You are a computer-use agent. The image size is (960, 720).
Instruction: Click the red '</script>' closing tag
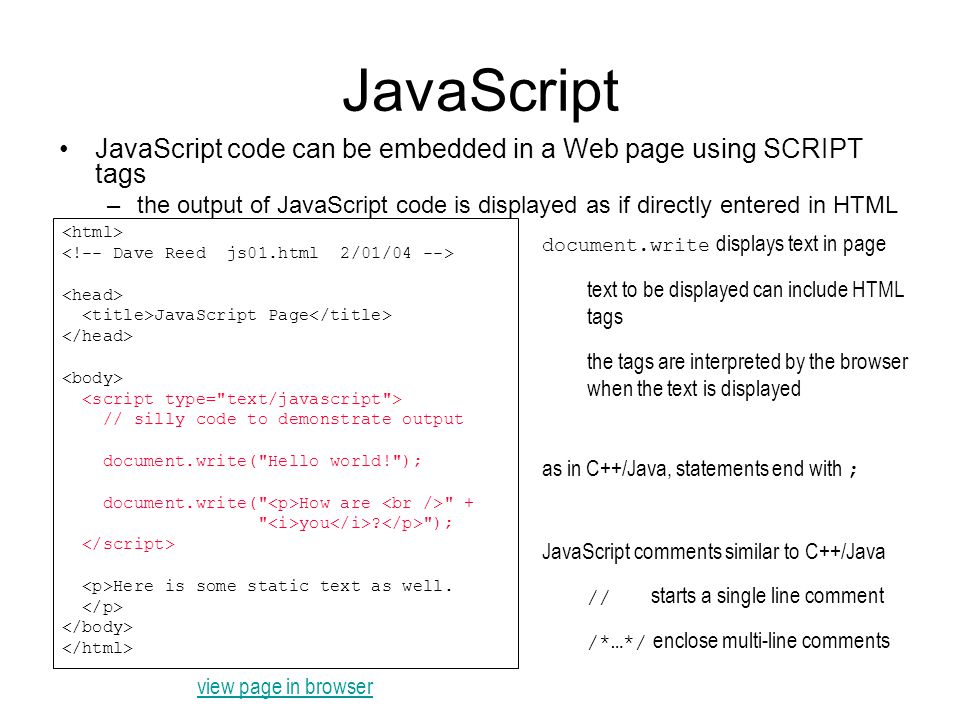129,544
